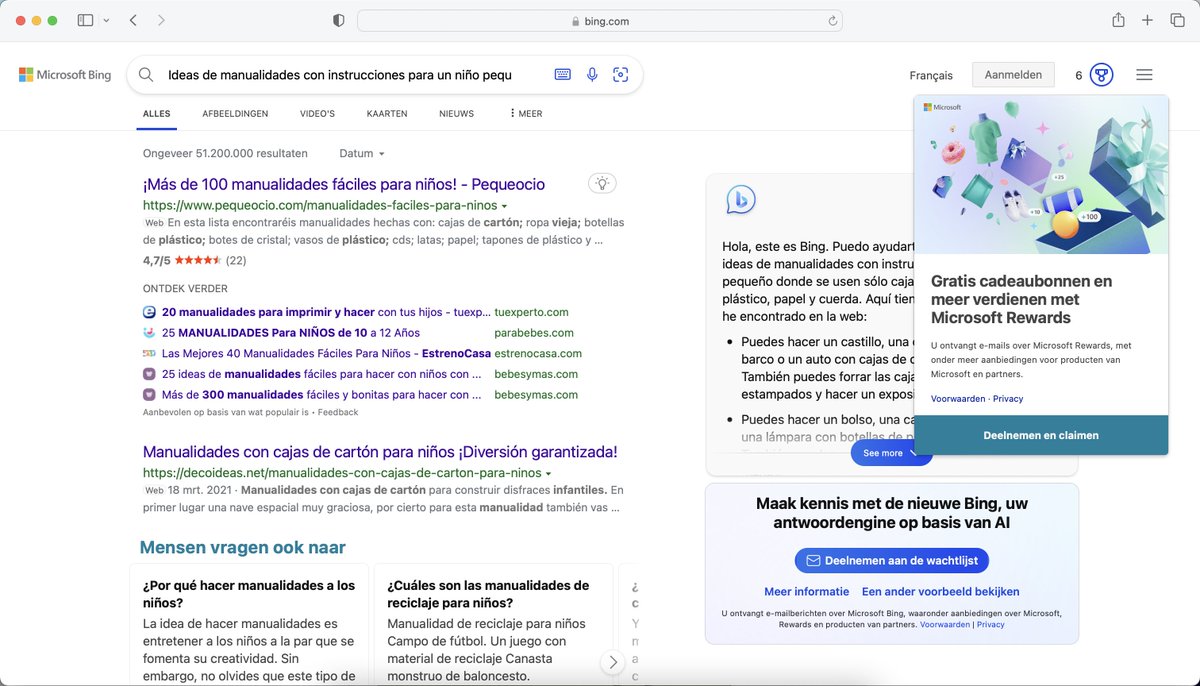1200x686 pixels.
Task: Expand dropdown arrow next to pequeocio.com URL
Action: click(504, 206)
